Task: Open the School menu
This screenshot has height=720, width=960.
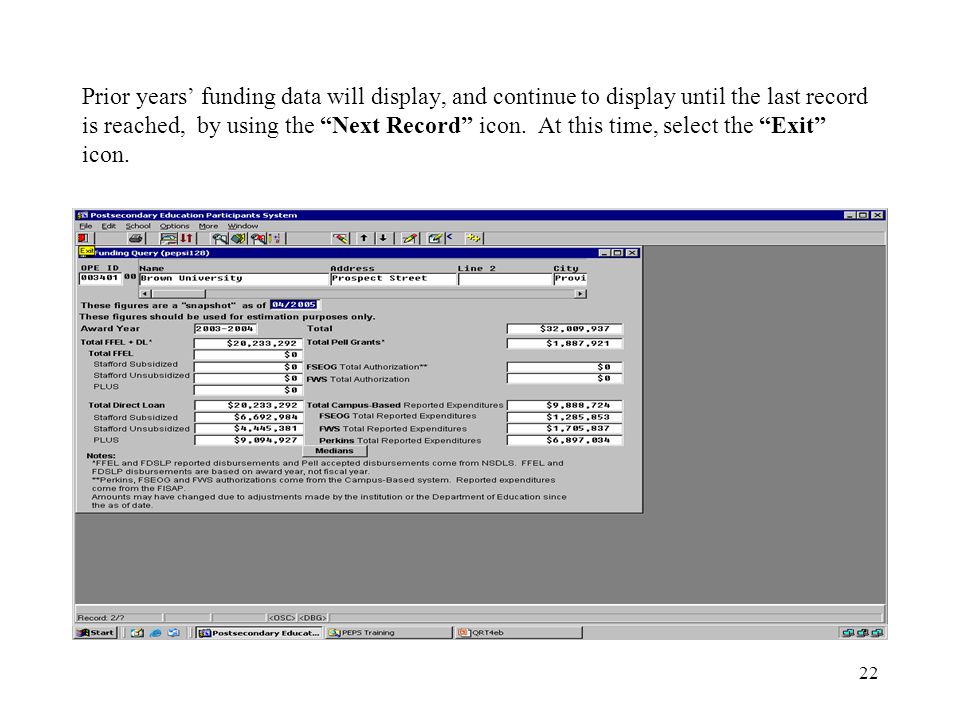Action: (138, 226)
